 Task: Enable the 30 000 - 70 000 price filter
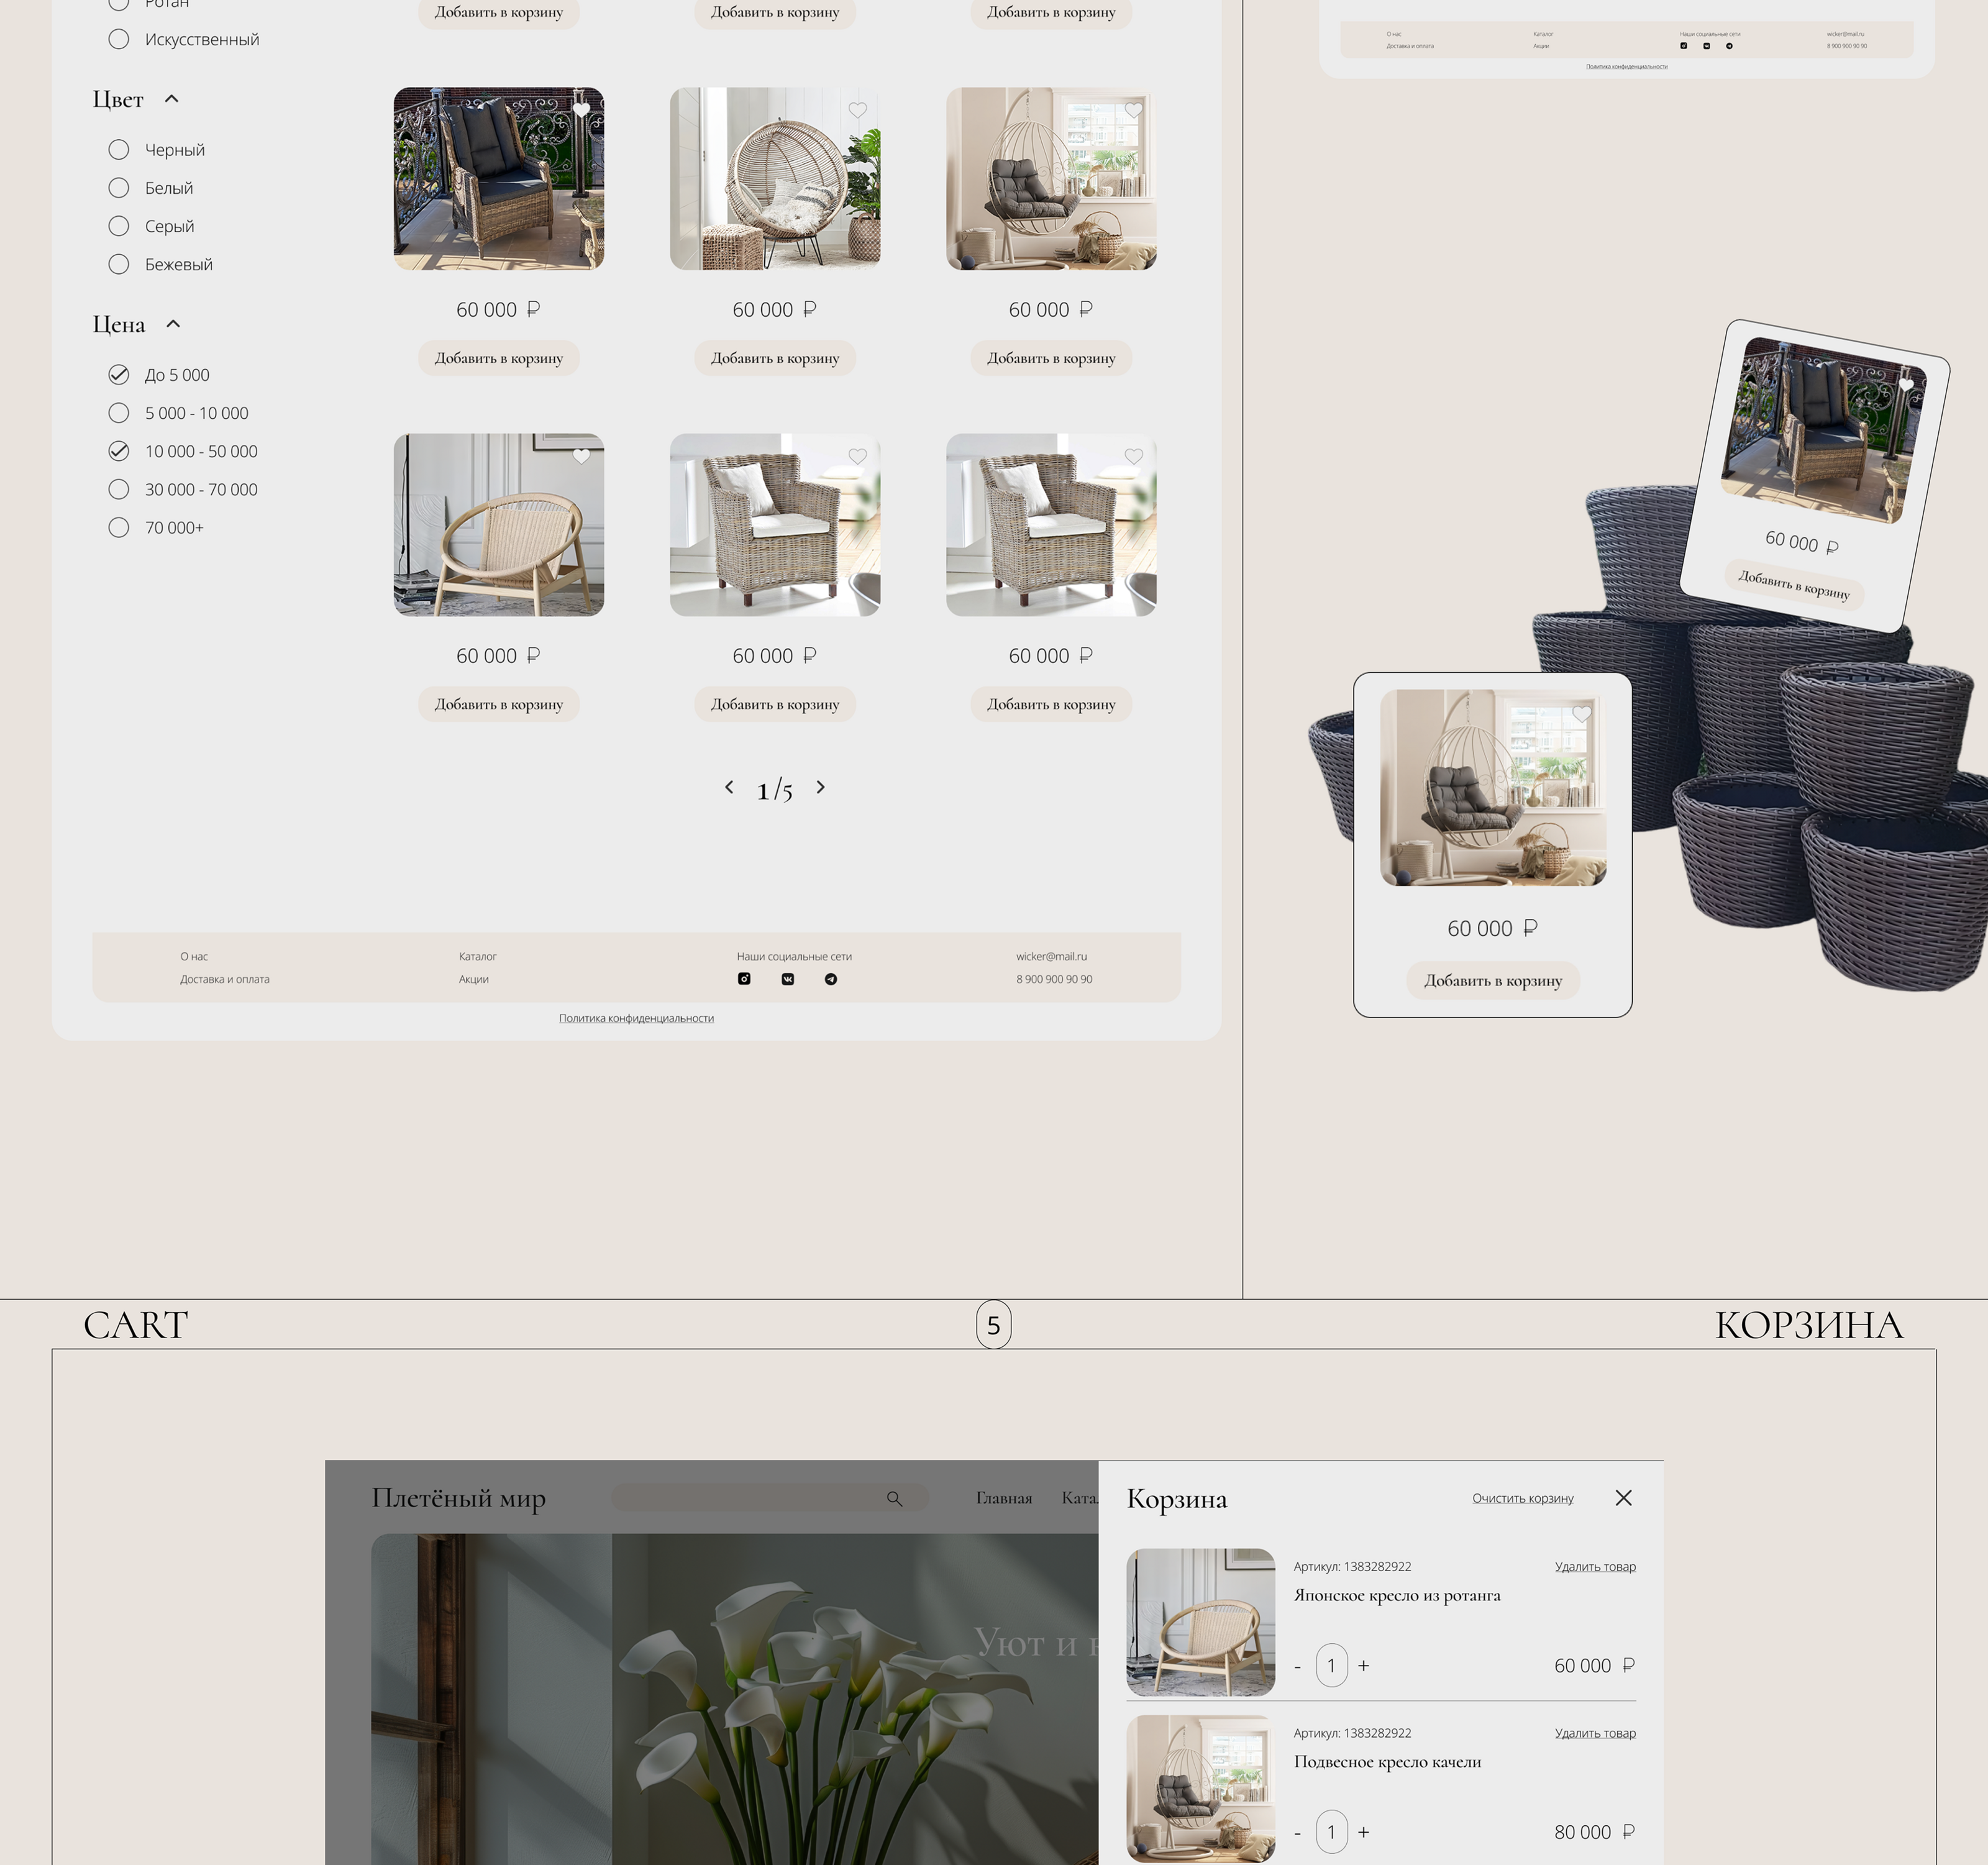[x=119, y=489]
